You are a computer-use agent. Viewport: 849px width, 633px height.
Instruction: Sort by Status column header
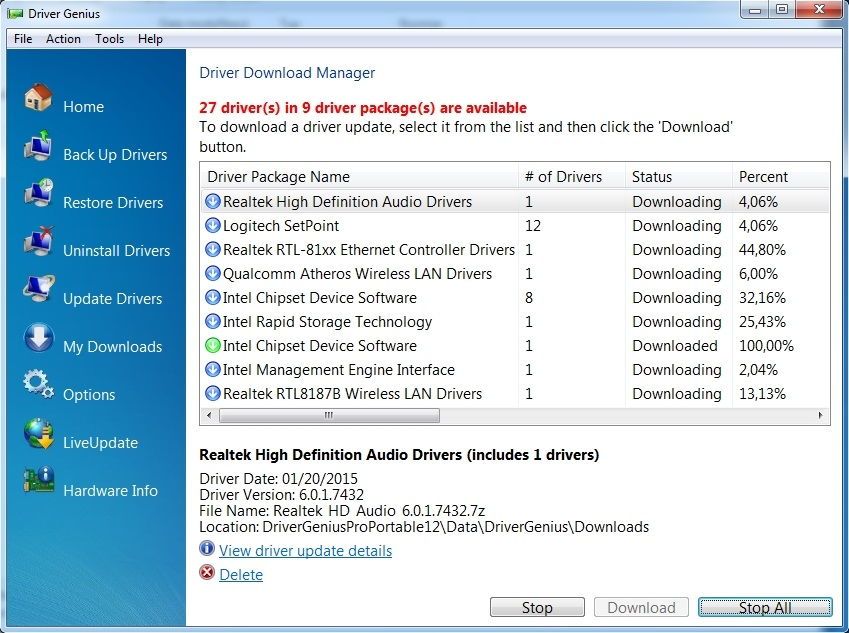tap(679, 177)
